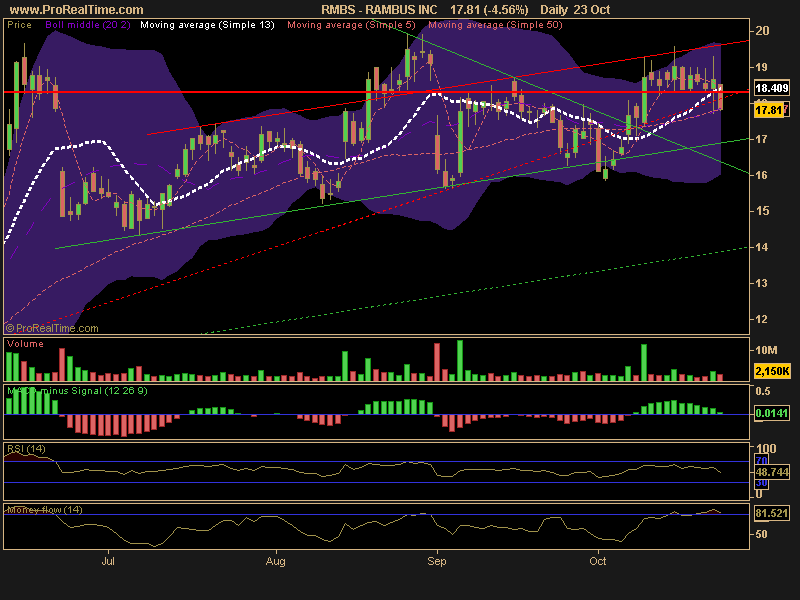This screenshot has height=600, width=800.
Task: Click the Aug date axis label
Action: (276, 561)
